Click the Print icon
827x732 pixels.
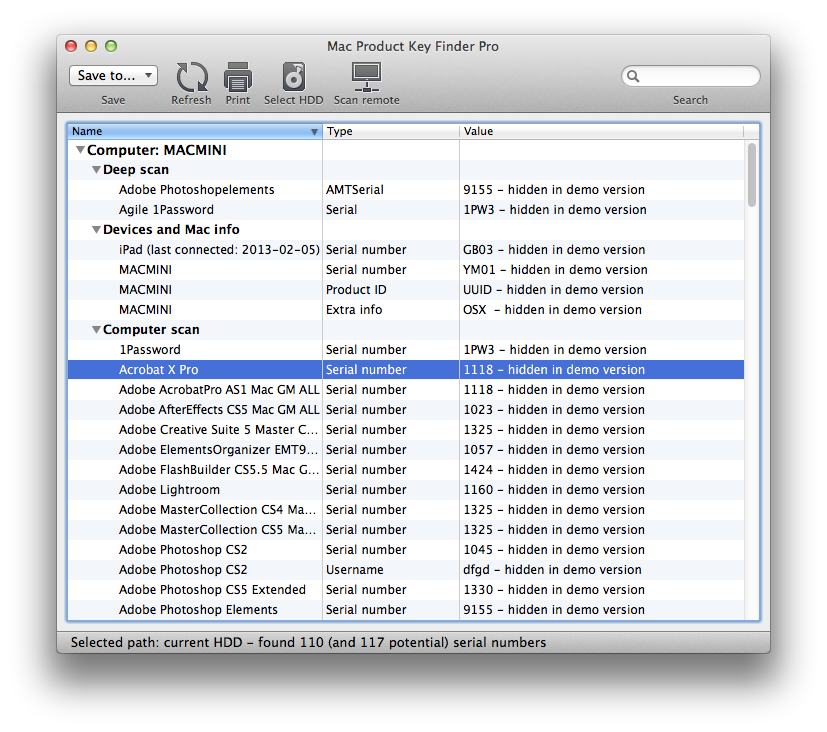coord(238,77)
